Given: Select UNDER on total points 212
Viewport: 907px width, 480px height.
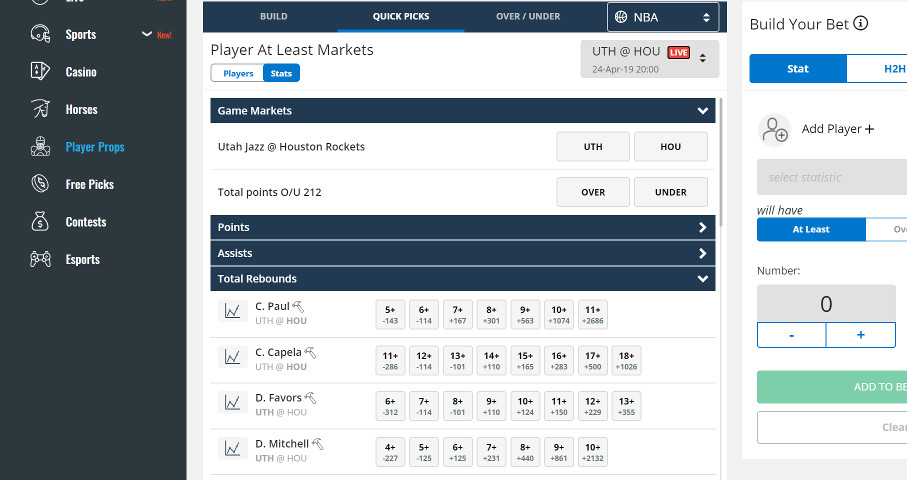Looking at the screenshot, I should (670, 192).
